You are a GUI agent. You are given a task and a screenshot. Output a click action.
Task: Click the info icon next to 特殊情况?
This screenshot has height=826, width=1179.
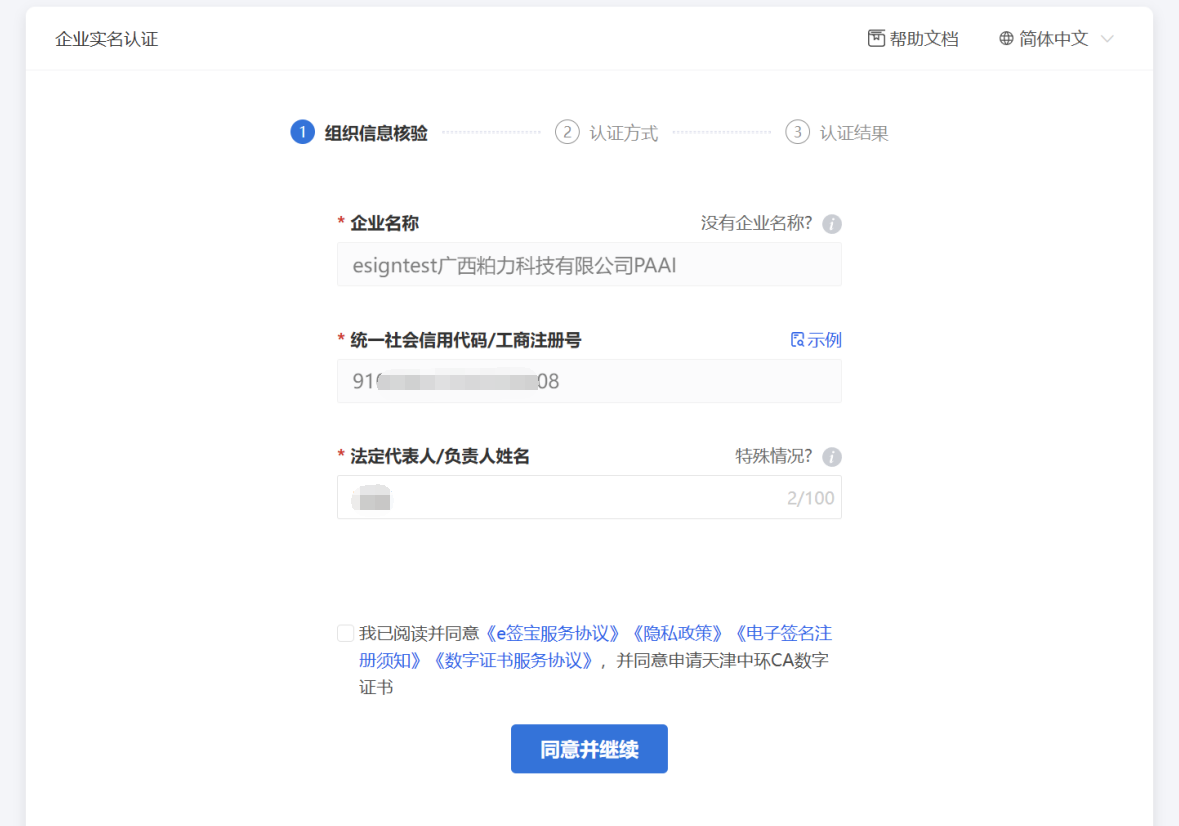pyautogui.click(x=832, y=457)
